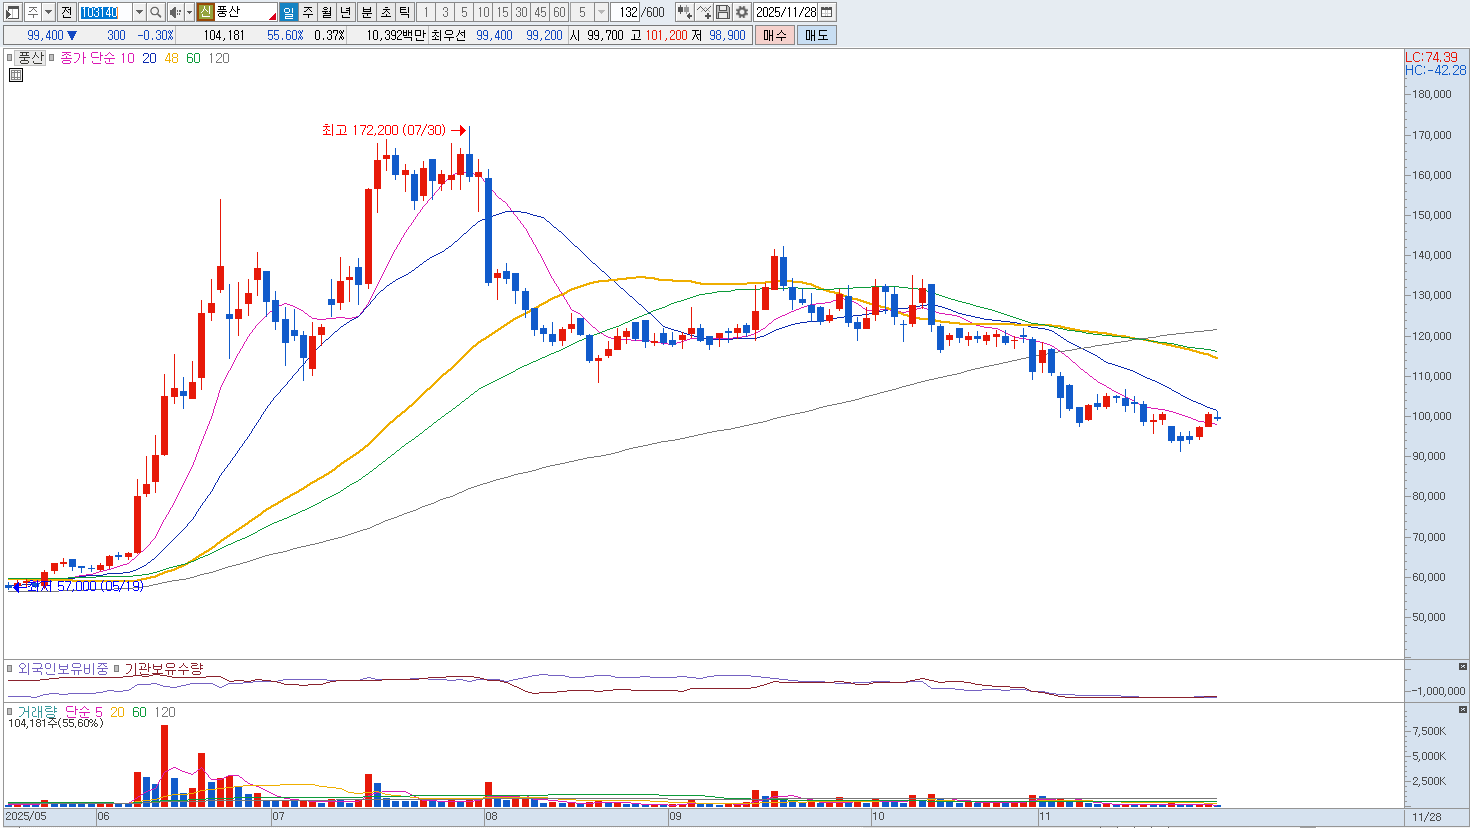Screen dimensions: 1470x828
Task: Select the 60 interval preset button
Action: click(x=559, y=12)
